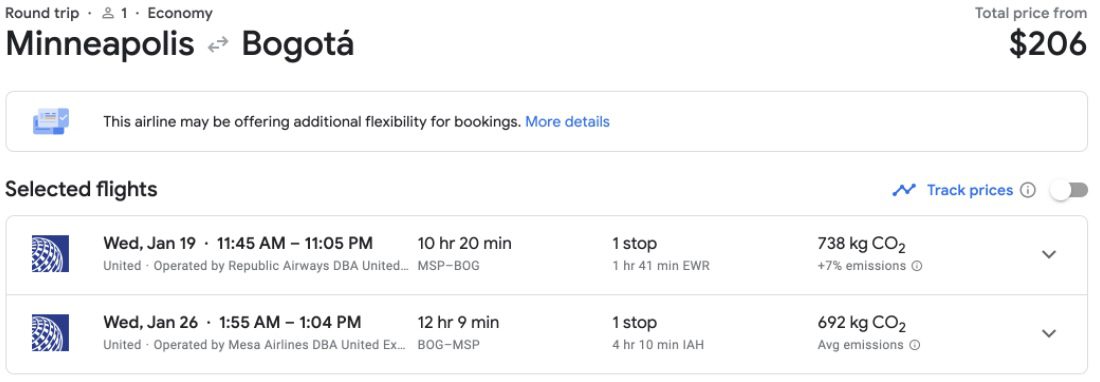Screen dimensions: 1100x382
Task: Open the More details link
Action: (568, 121)
